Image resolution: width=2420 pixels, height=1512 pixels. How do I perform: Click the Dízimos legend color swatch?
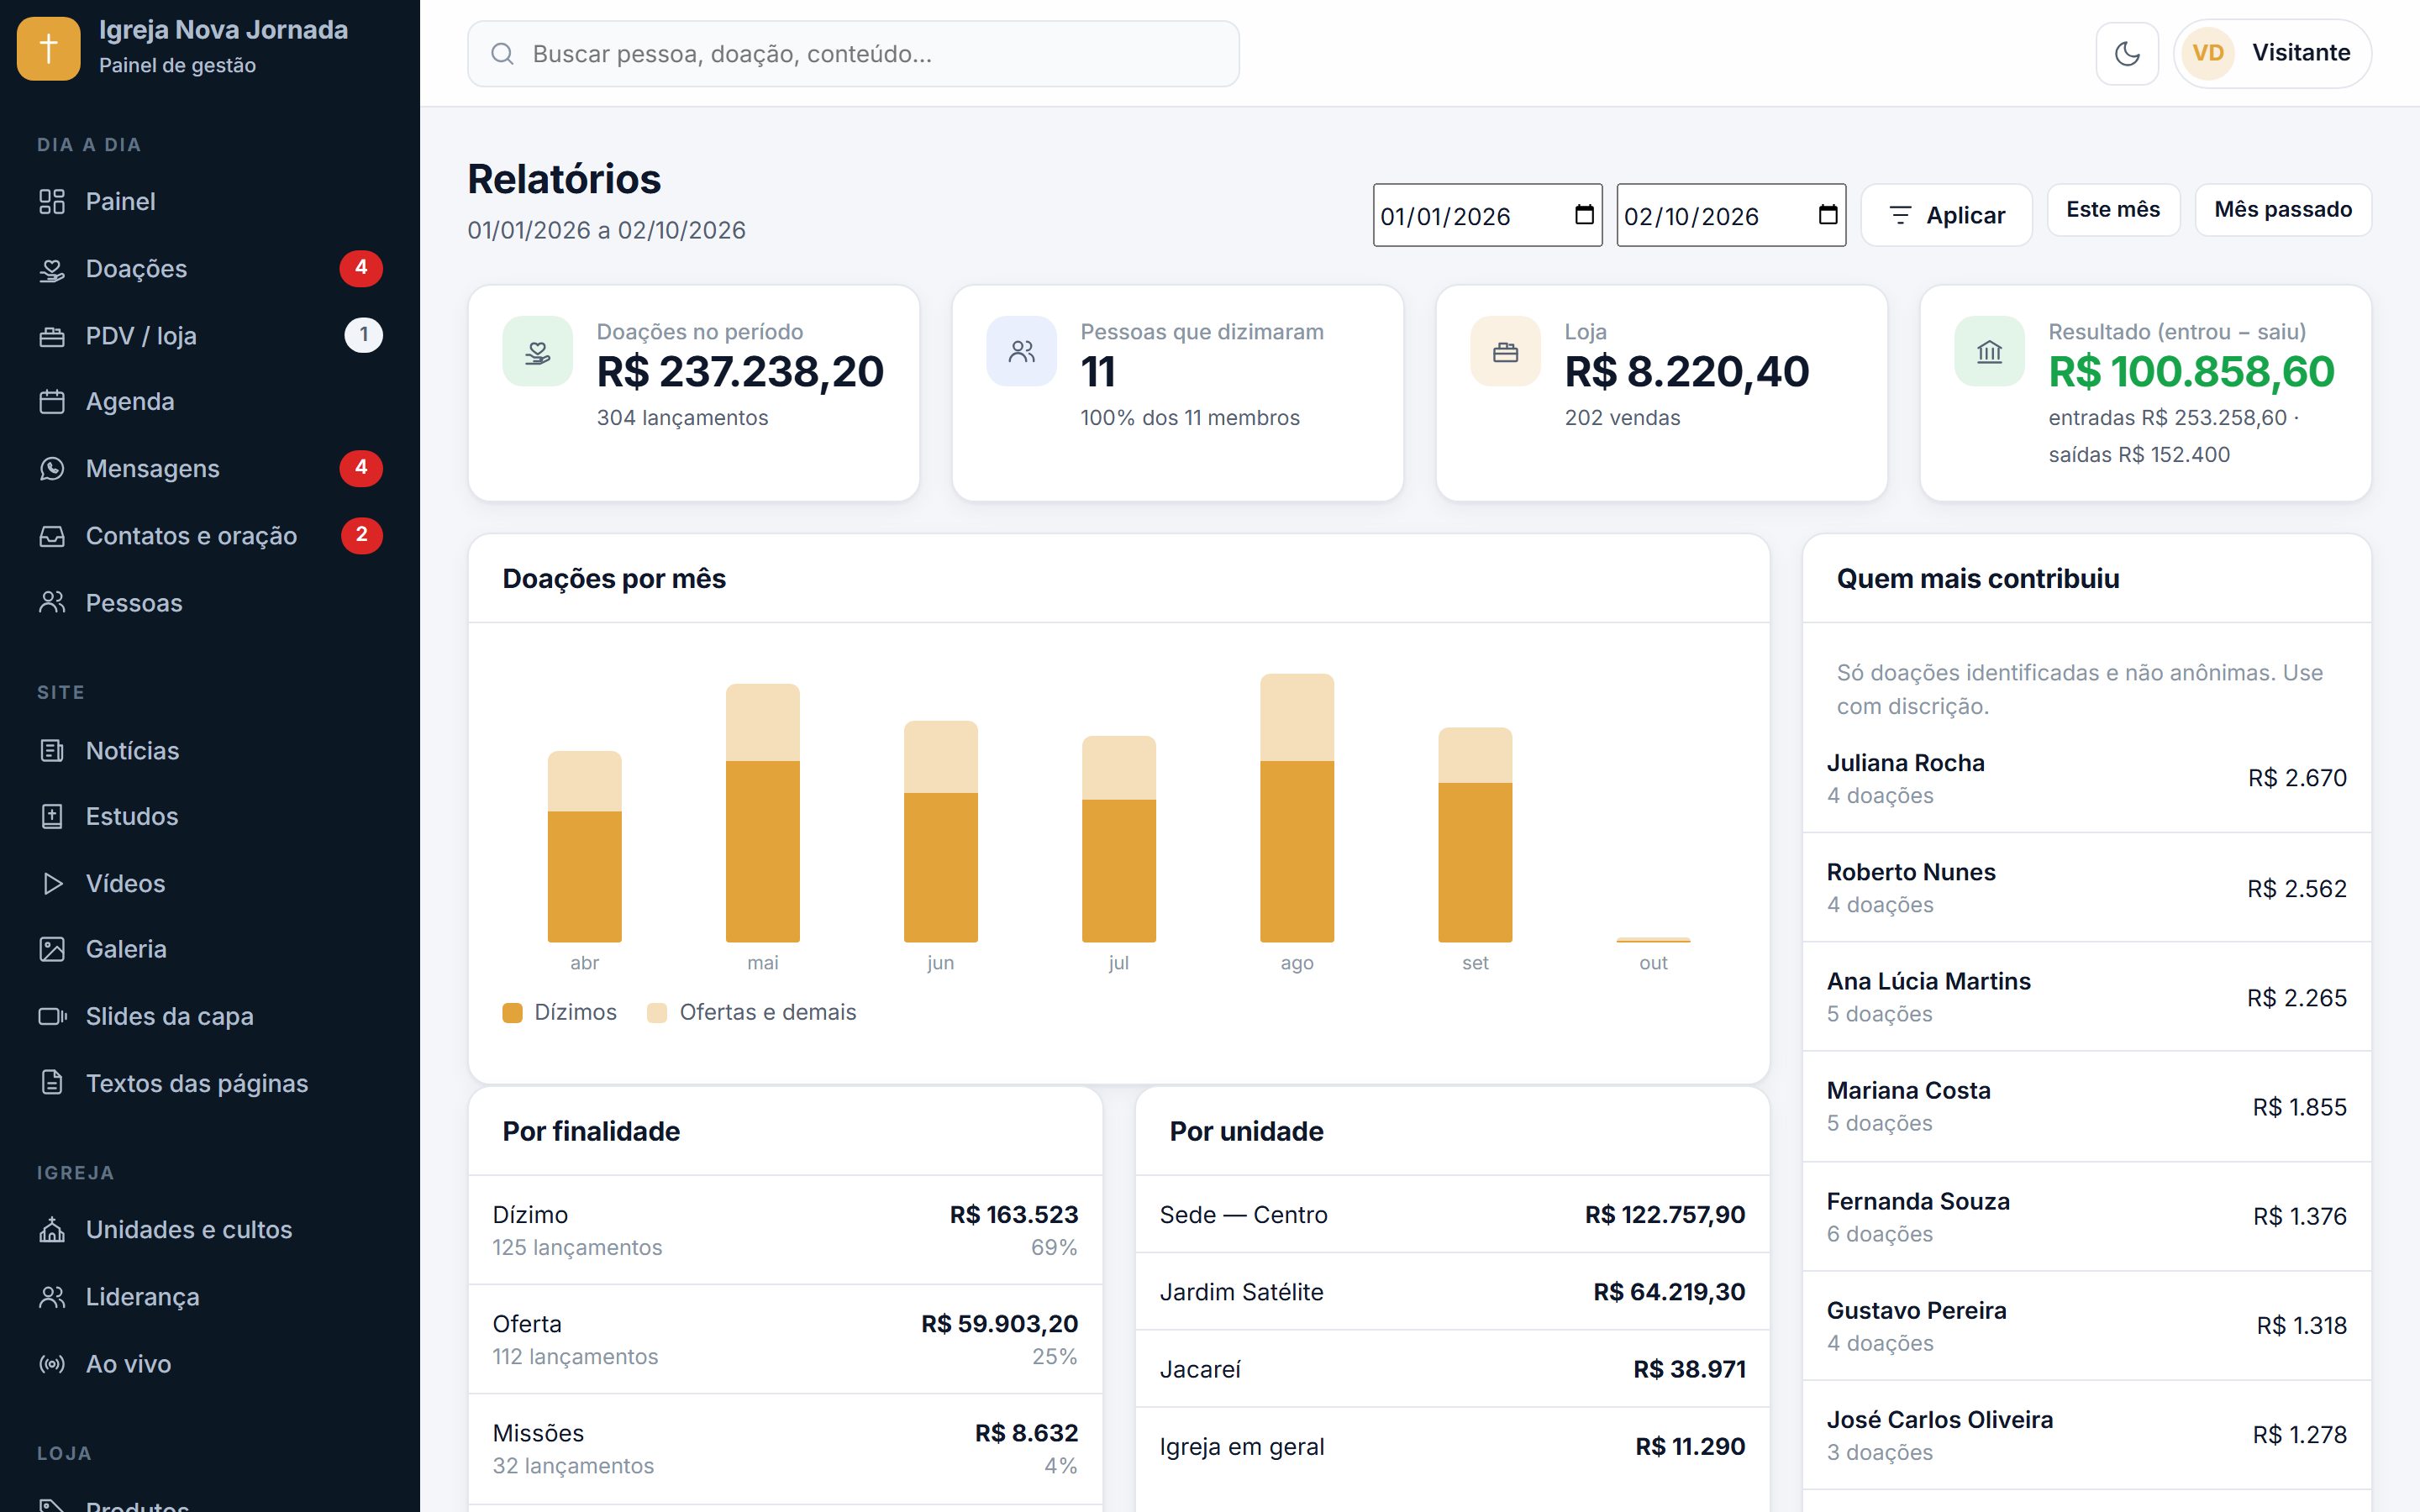(x=512, y=1013)
